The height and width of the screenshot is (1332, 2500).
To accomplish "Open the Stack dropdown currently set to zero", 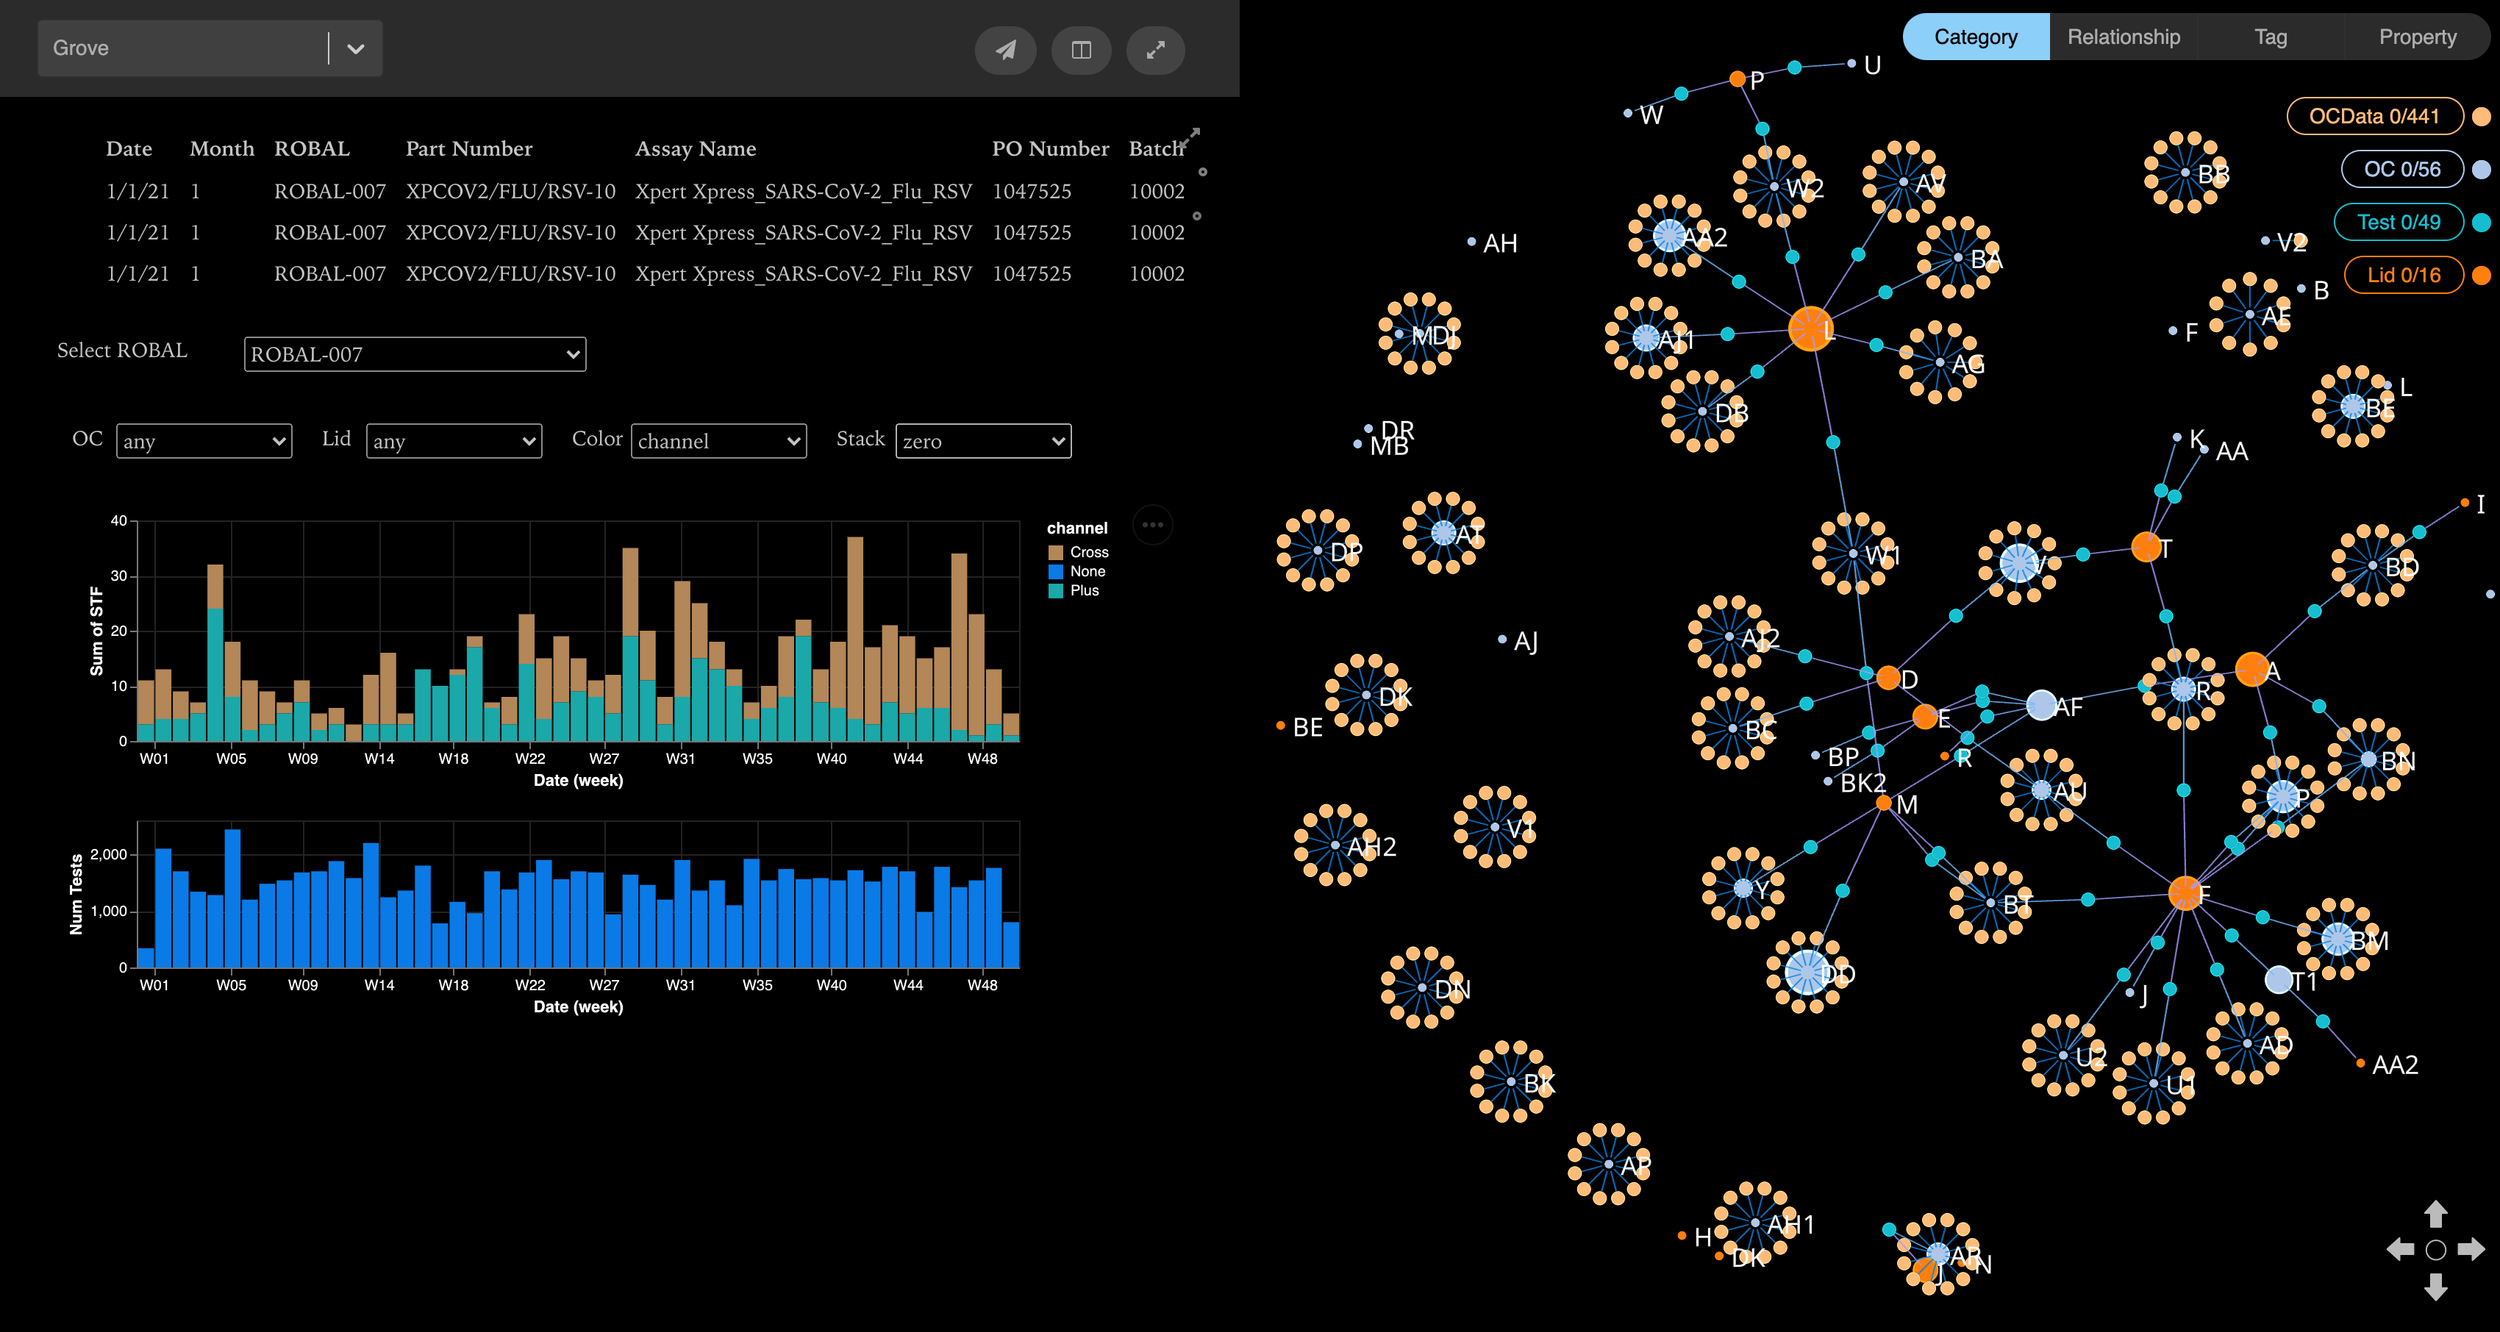I will (983, 440).
